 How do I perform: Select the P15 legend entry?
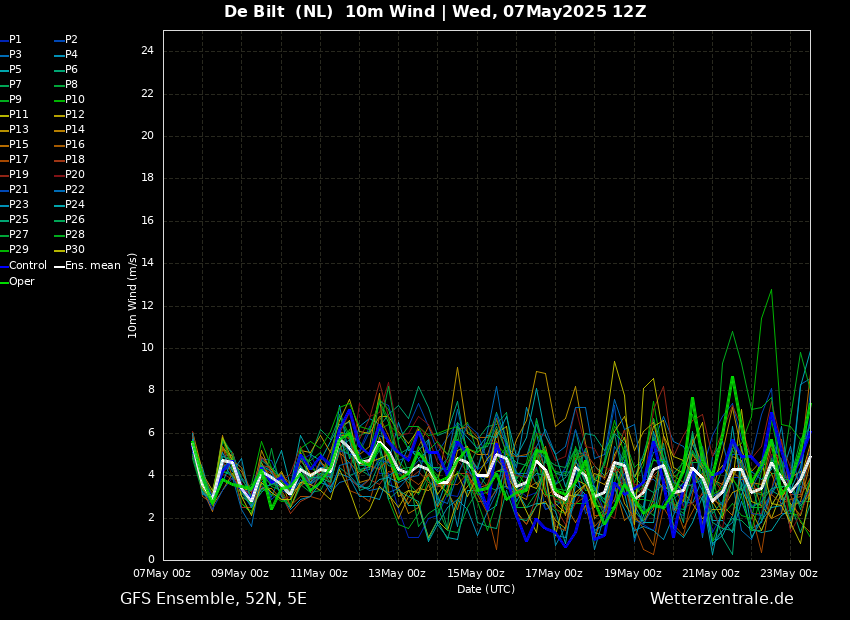tap(14, 145)
